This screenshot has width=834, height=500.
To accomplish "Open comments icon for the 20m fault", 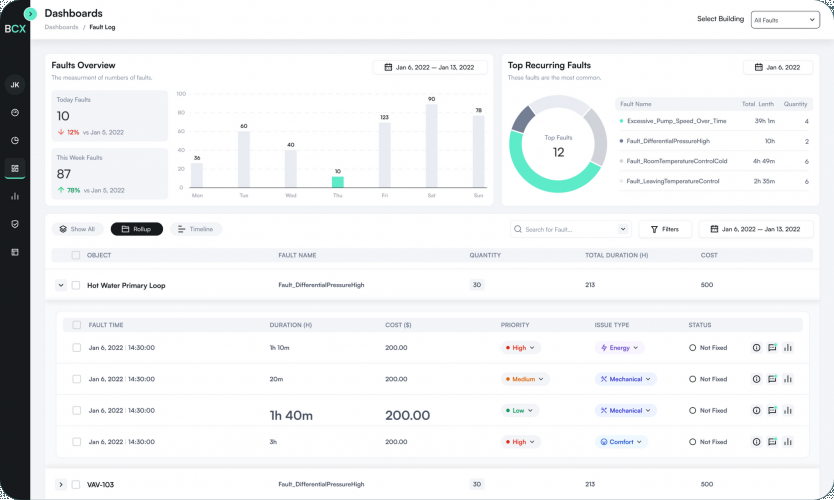I will (772, 379).
